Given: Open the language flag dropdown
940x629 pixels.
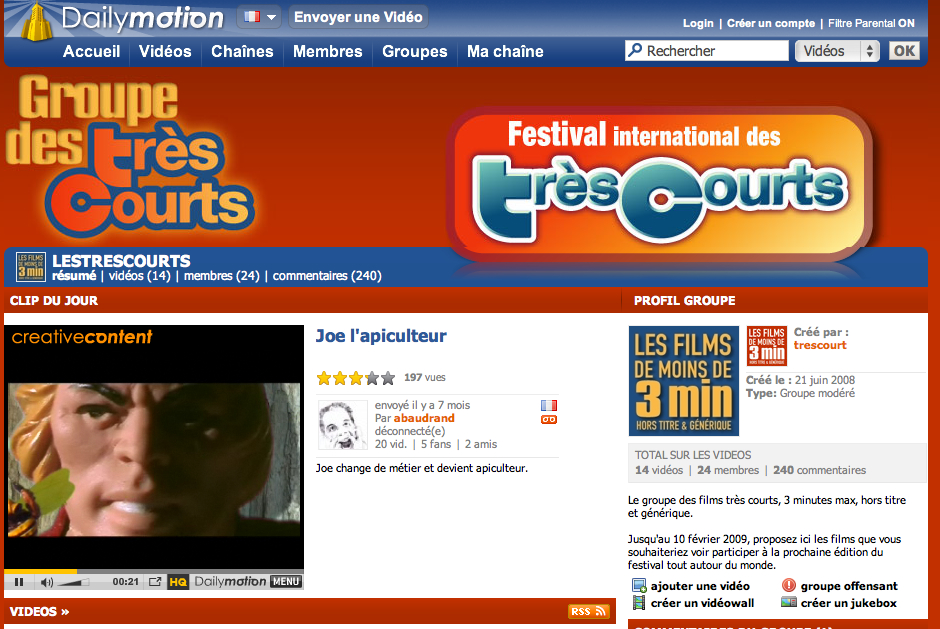Looking at the screenshot, I should 259,17.
